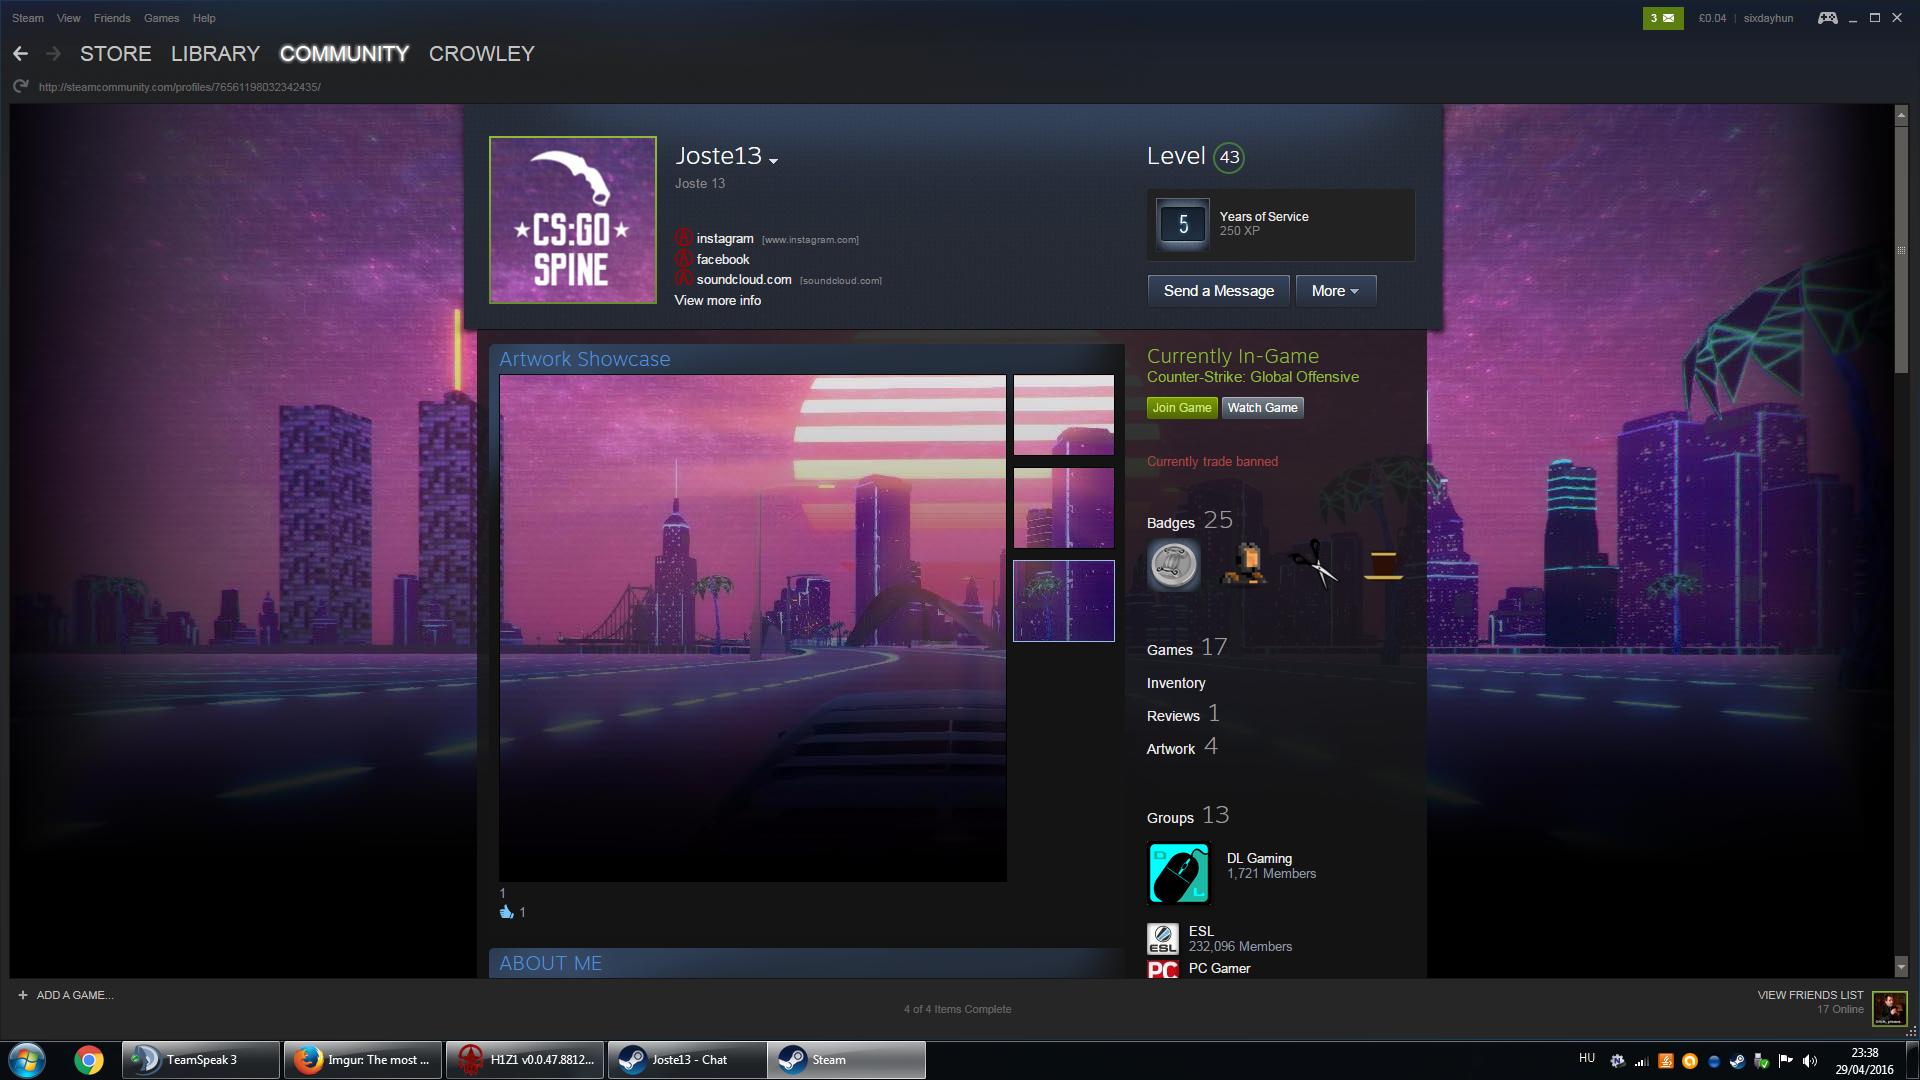Click the Send a Message button

click(x=1218, y=291)
